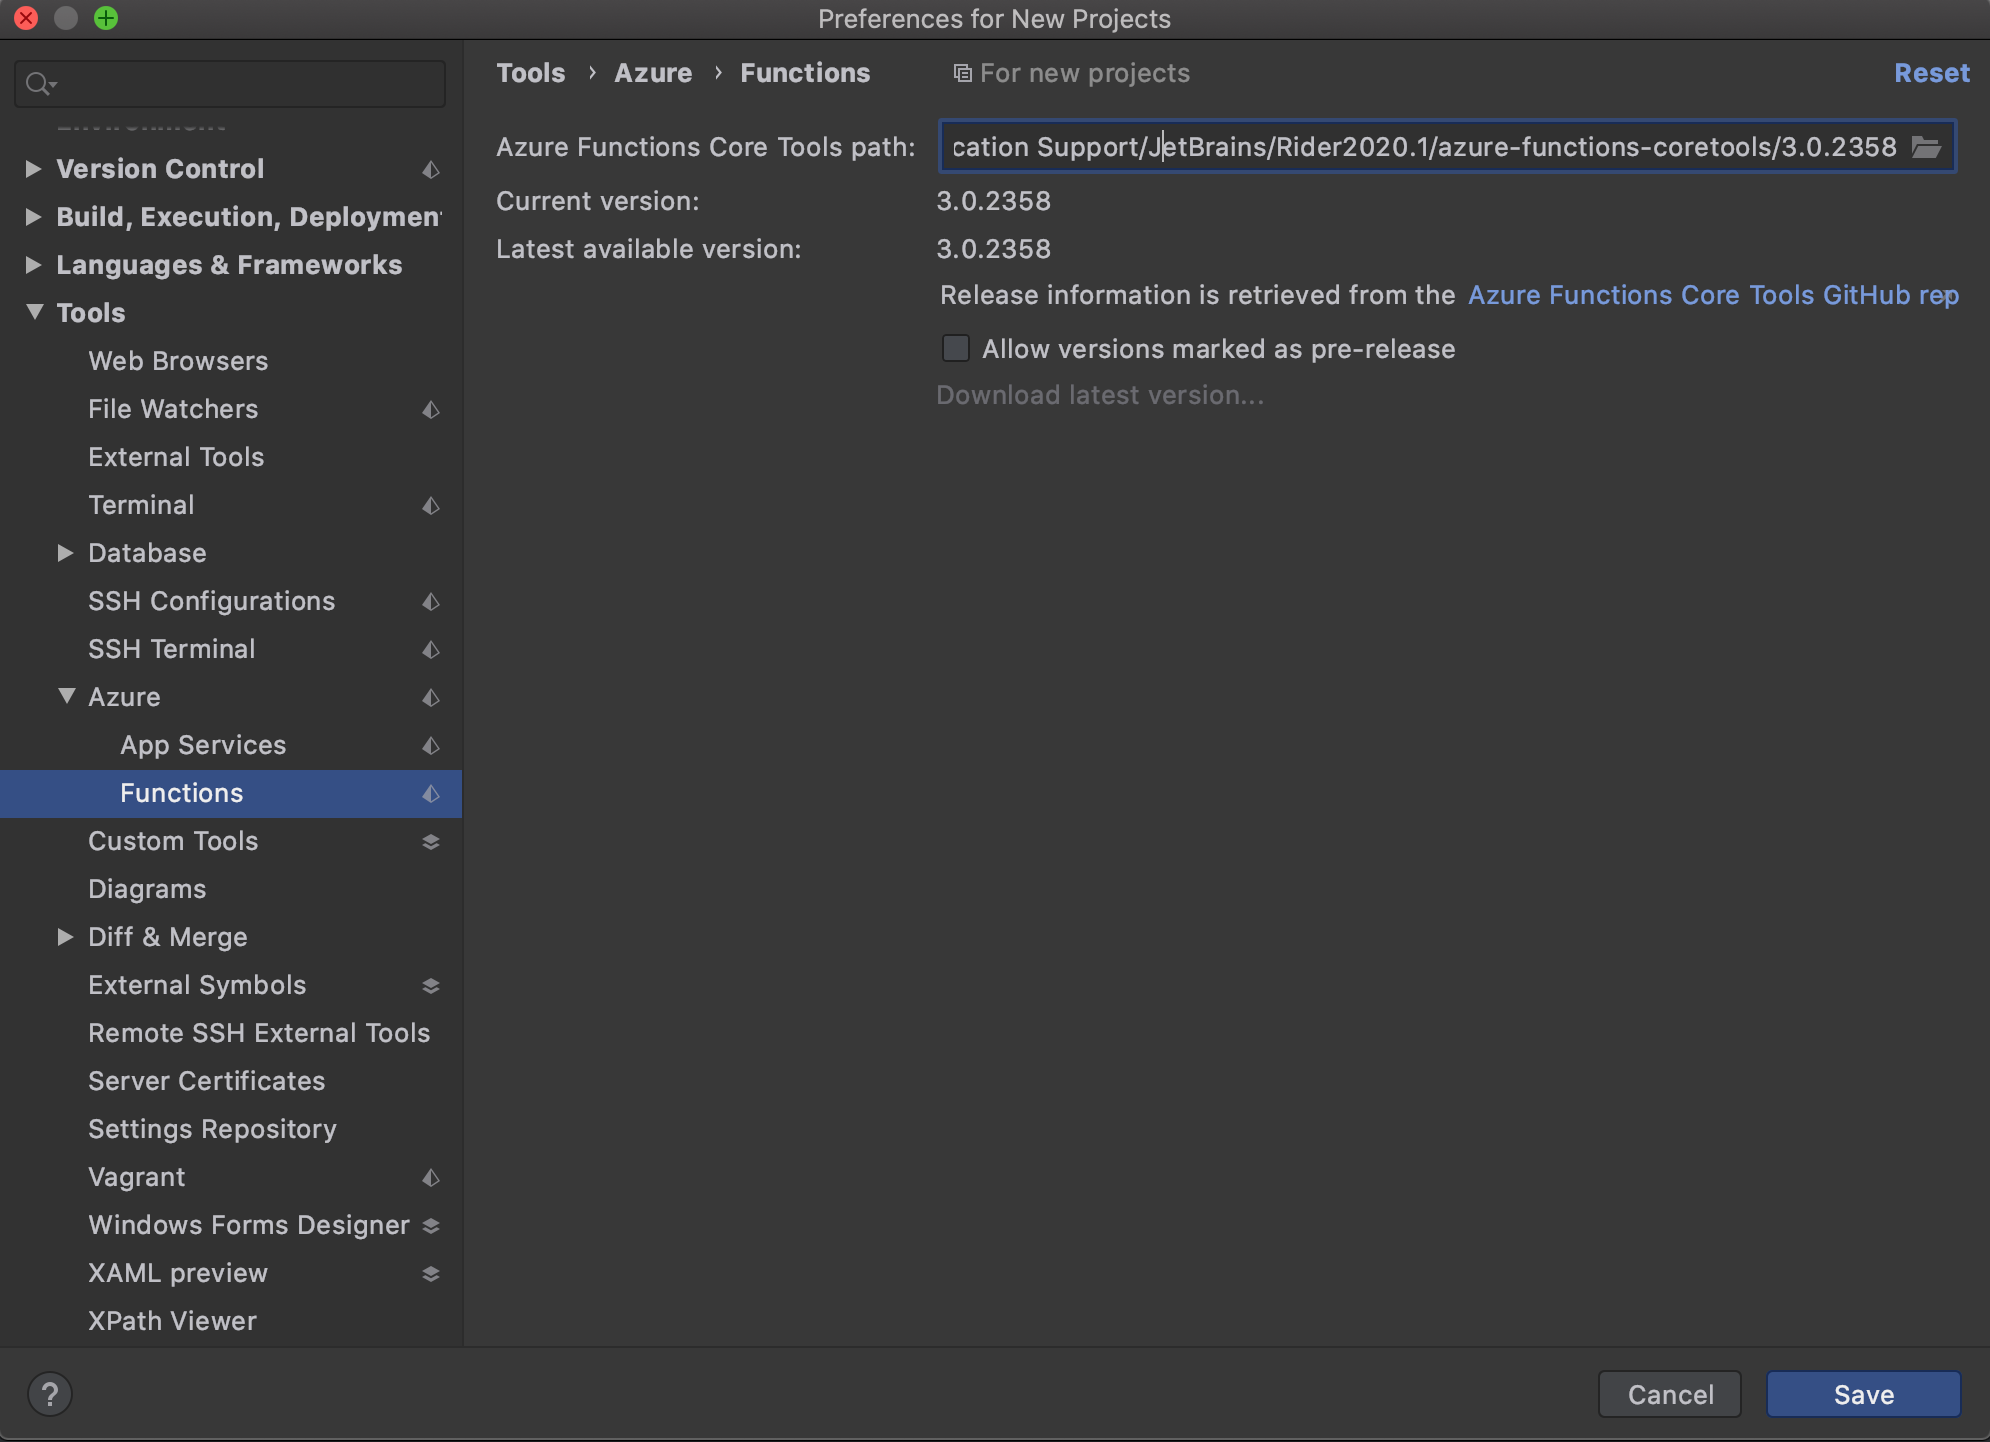The image size is (1990, 1442).
Task: Select XAML preview in tree
Action: tap(178, 1273)
